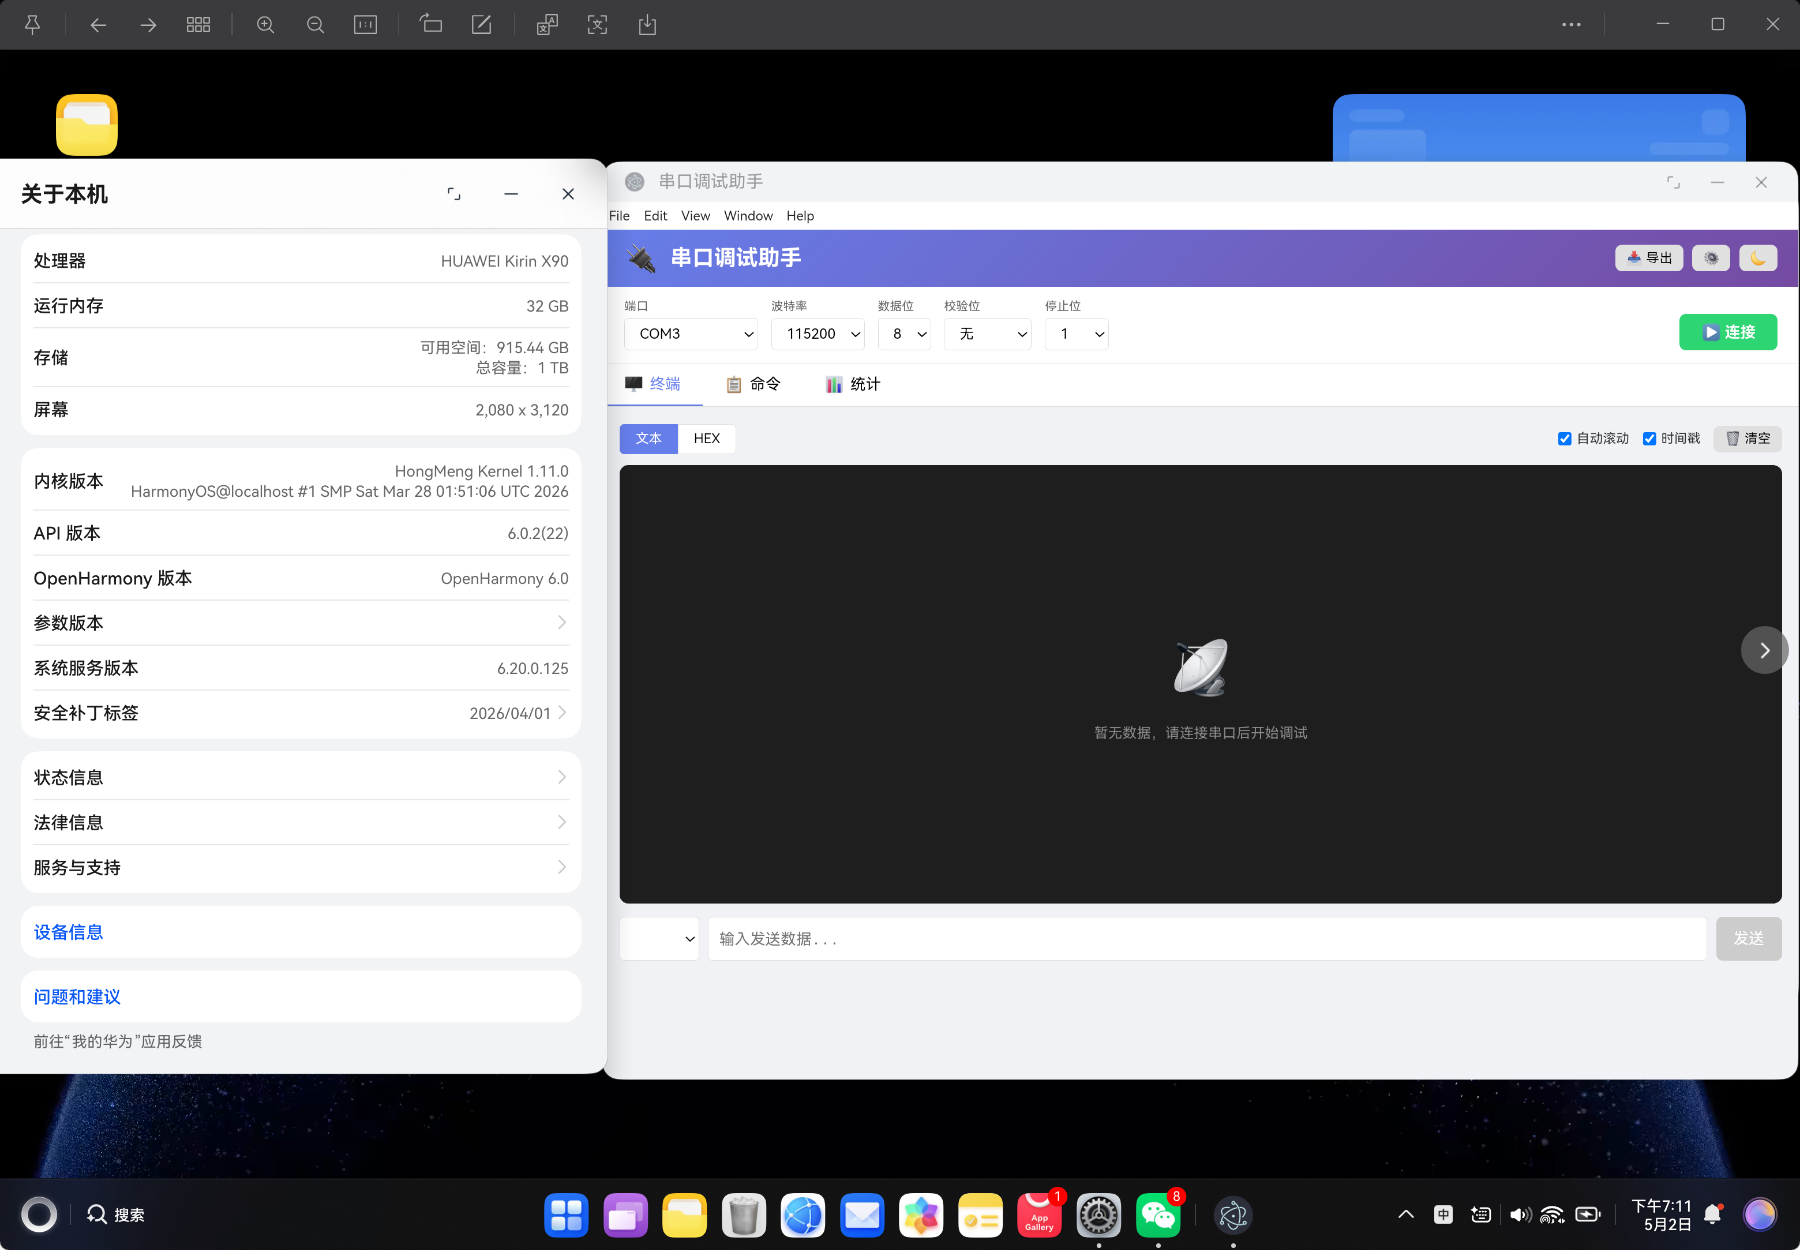The image size is (1800, 1250).
Task: Go to the previous image in viewer
Action: [98, 25]
